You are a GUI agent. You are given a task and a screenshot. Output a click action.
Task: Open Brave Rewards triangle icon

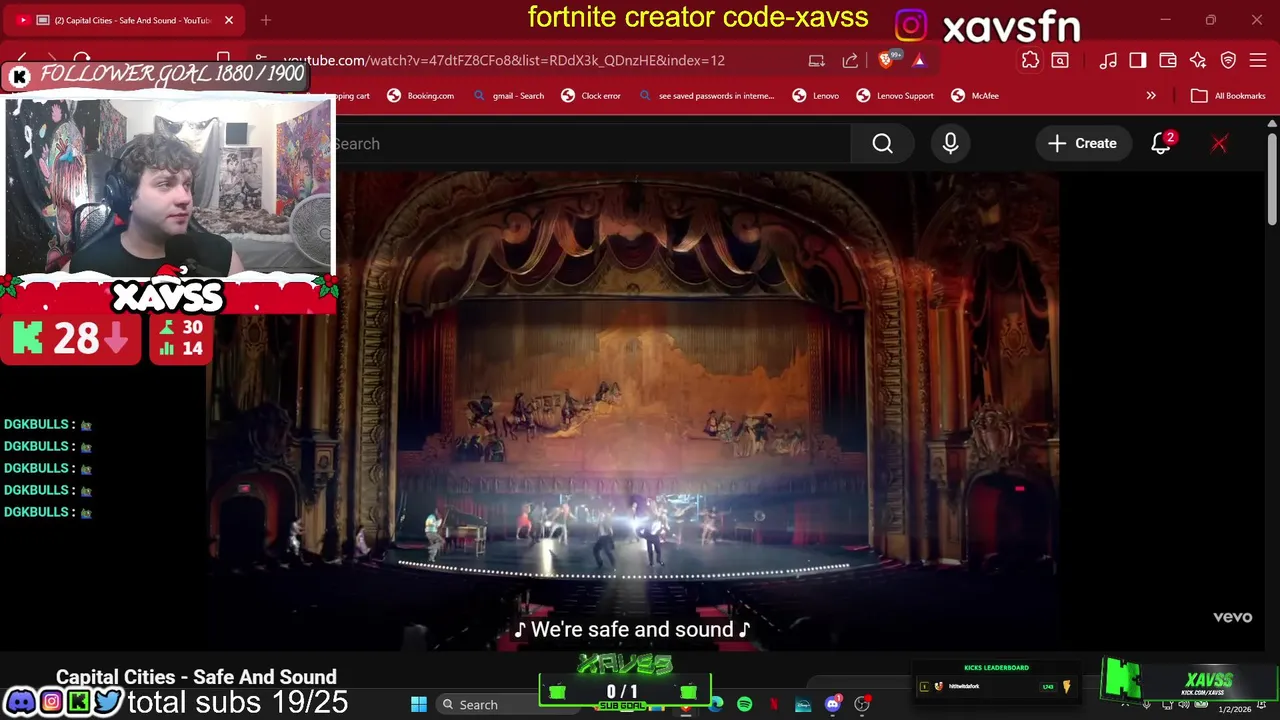click(919, 60)
